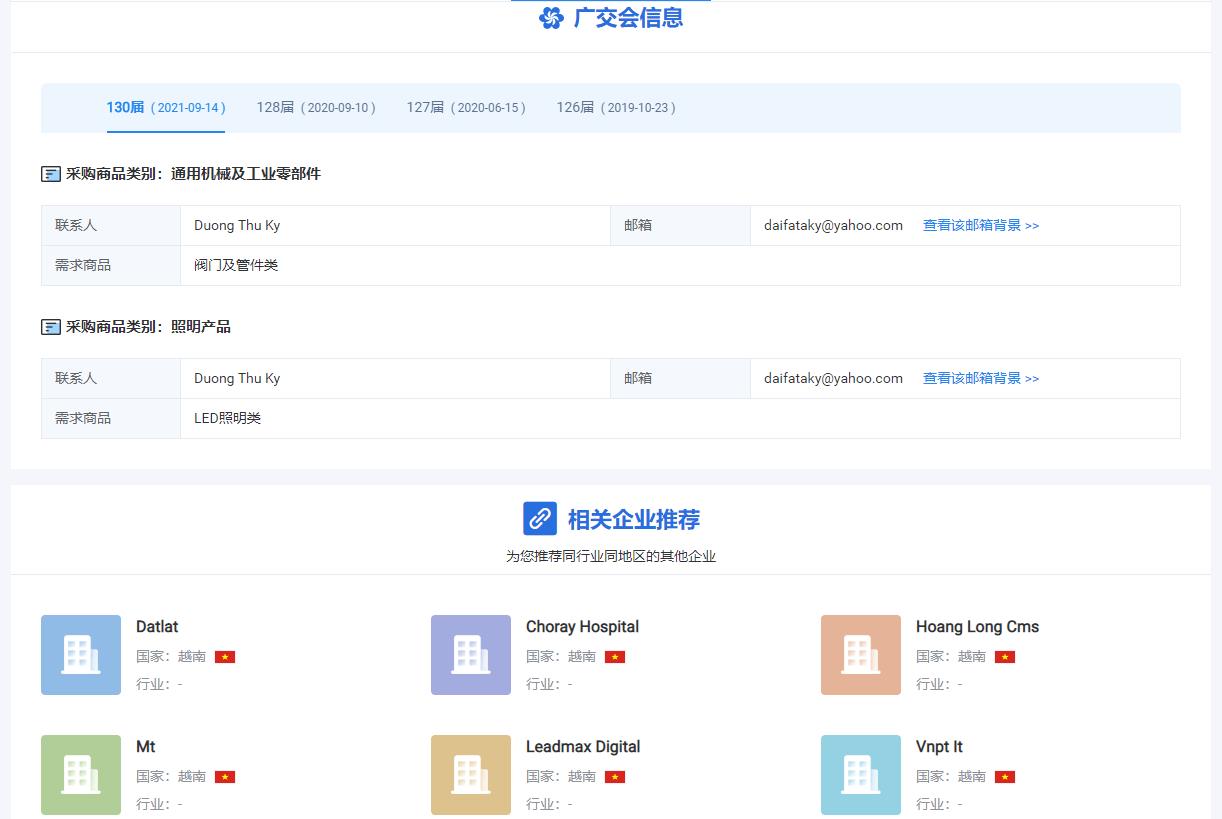
Task: Click Duong Thu Ky in the 阀门及管件类 table
Action: tap(237, 226)
